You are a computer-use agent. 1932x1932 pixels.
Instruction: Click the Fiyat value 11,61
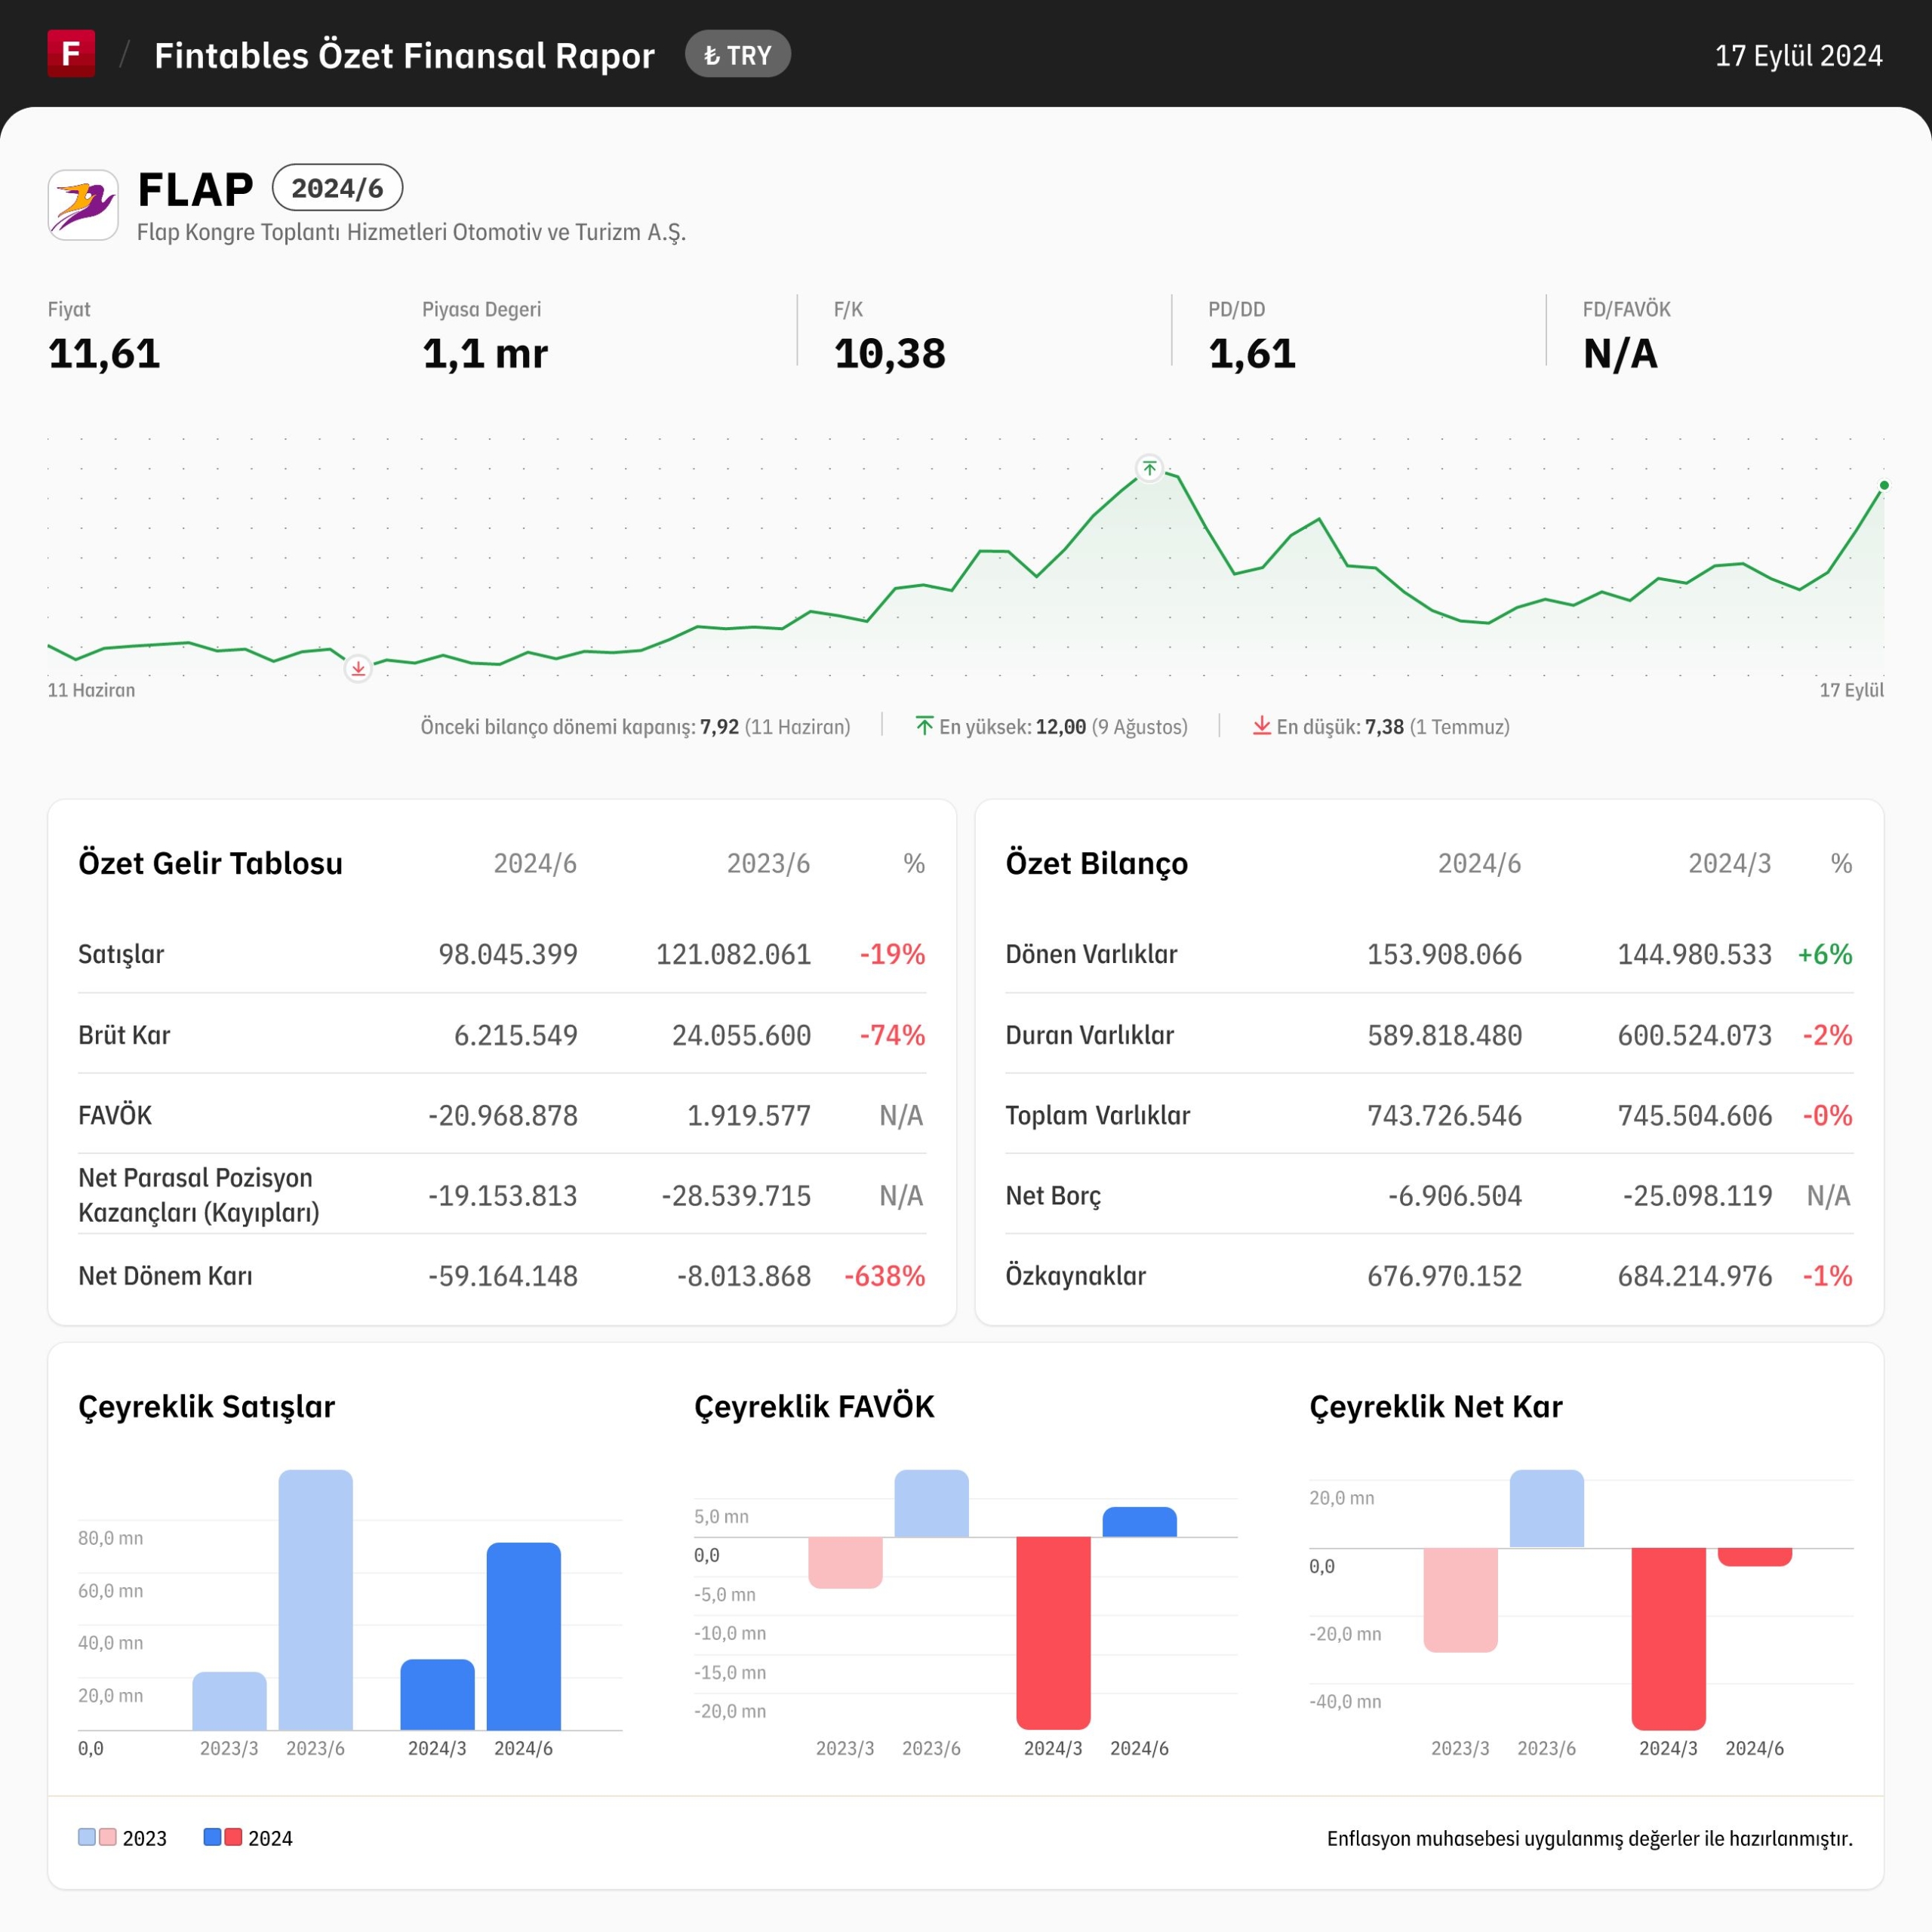point(104,354)
